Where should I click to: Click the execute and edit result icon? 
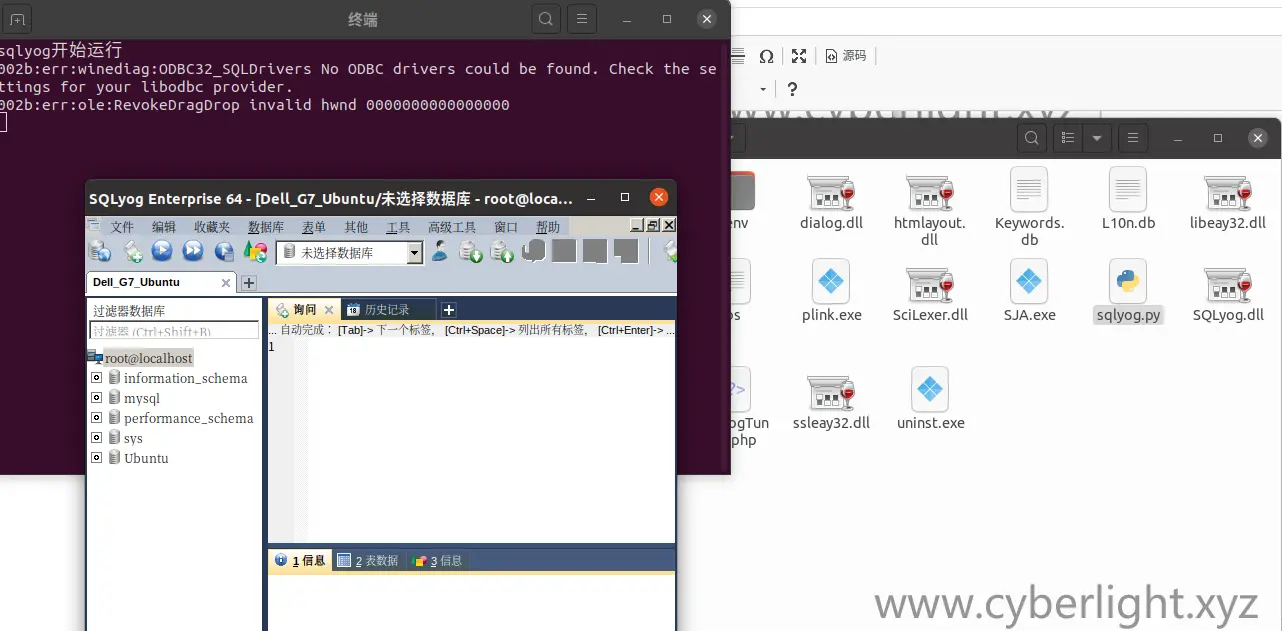tap(224, 252)
